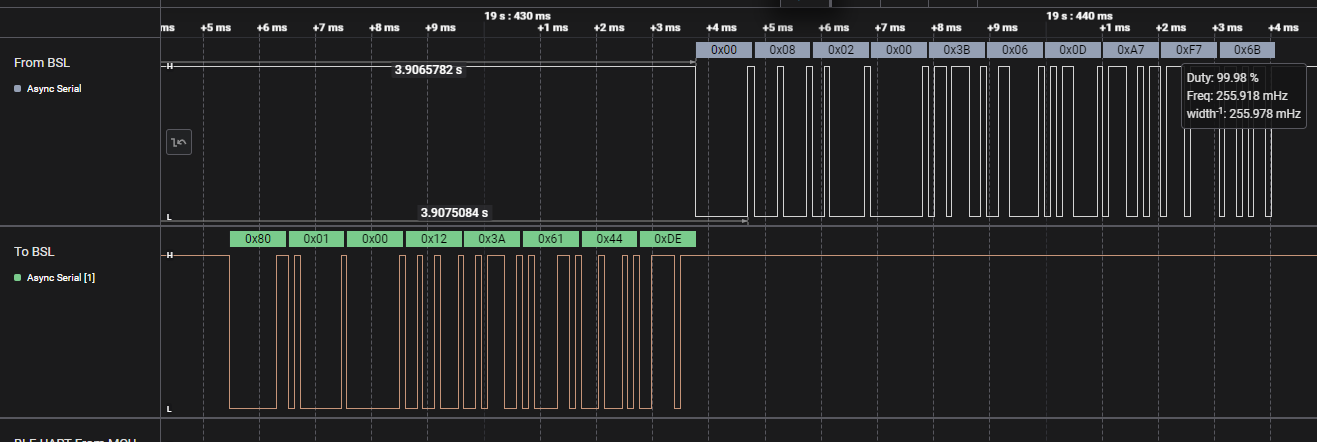Select decoded byte 0xDE on To BSL
Screen dimensions: 1317x442
(x=667, y=239)
